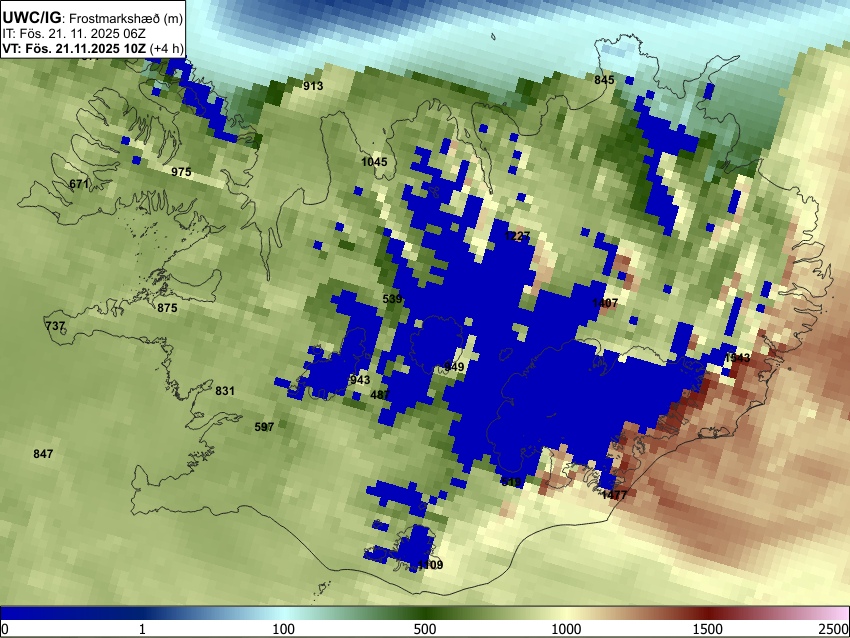Click the 1500 value on the color scale
Screen dimensions: 850x638
click(707, 629)
